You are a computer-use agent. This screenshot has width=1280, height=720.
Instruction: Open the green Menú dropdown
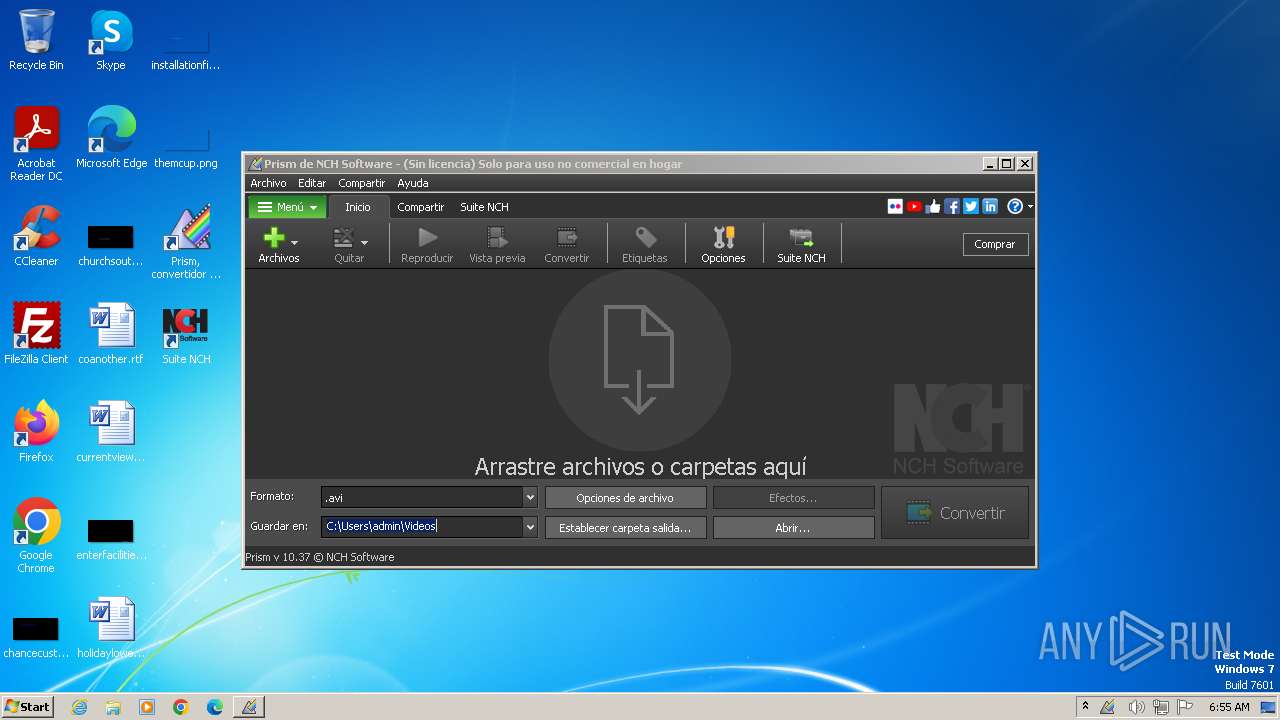[287, 207]
